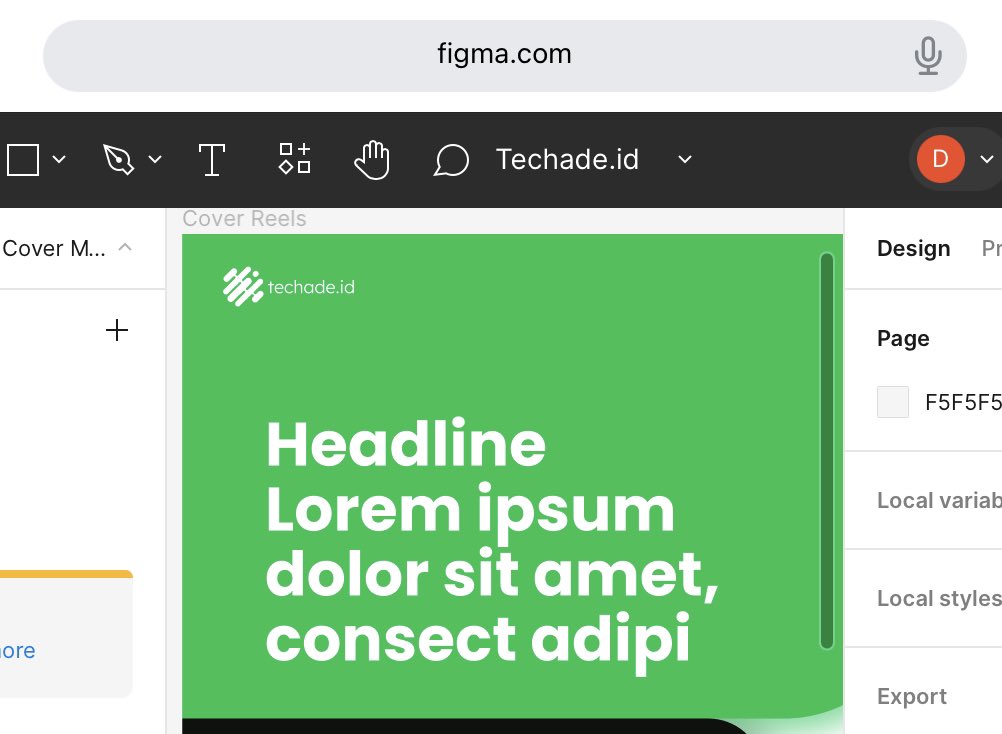The image size is (1002, 734).
Task: Tap the microphone icon in the address bar
Action: click(928, 55)
